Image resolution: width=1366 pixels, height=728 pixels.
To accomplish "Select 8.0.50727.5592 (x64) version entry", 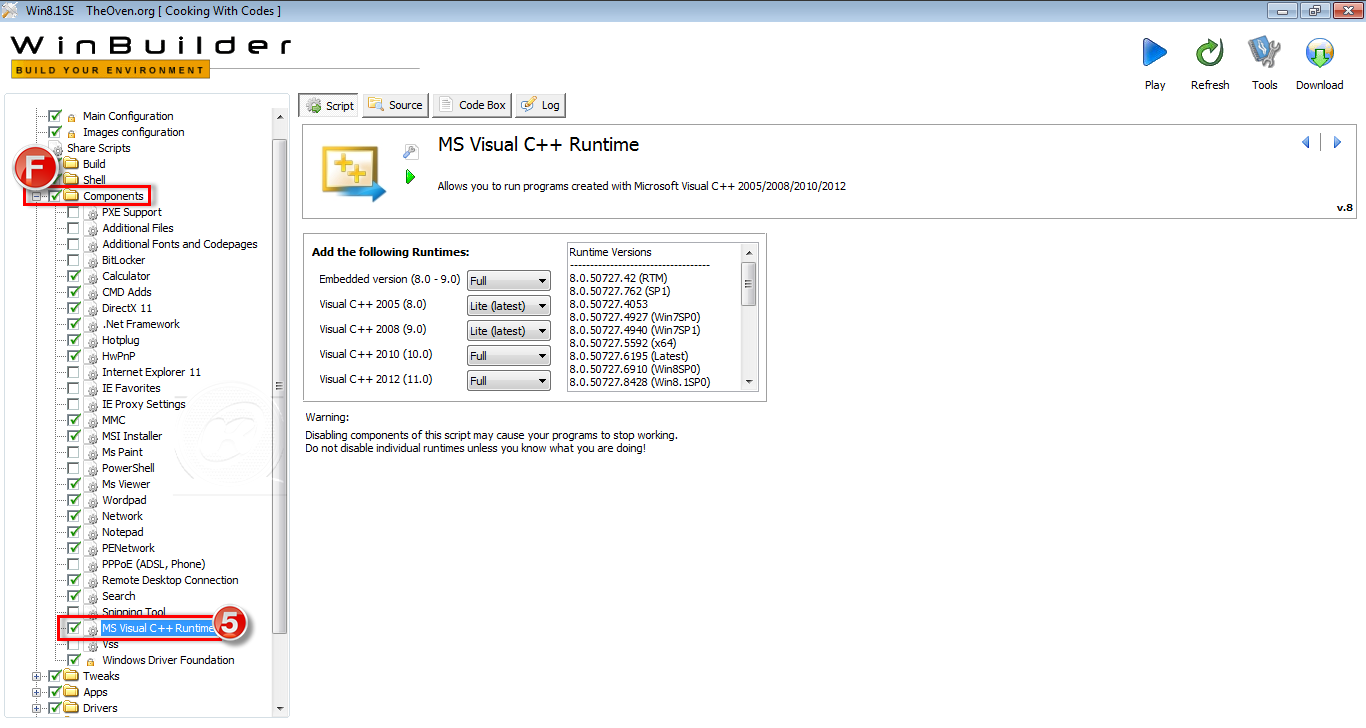I will [x=623, y=343].
